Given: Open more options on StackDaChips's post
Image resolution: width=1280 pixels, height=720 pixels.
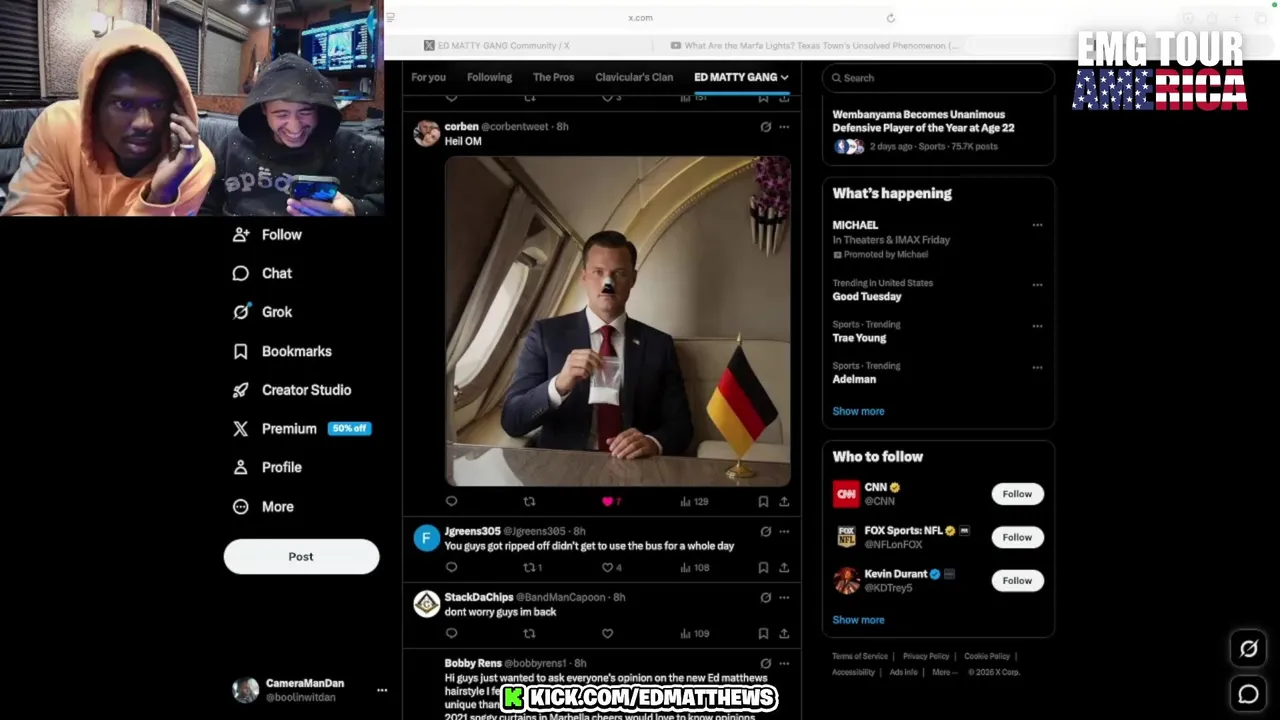Looking at the screenshot, I should click(x=784, y=597).
